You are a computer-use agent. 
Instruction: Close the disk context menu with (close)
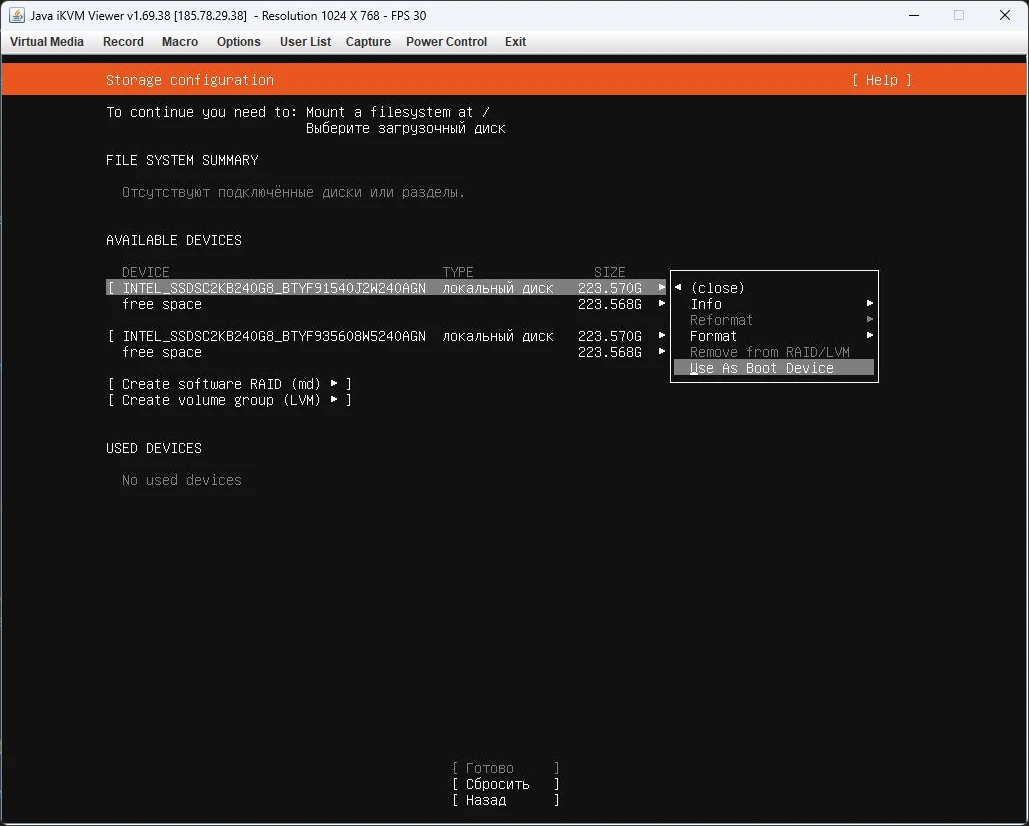[x=717, y=288]
